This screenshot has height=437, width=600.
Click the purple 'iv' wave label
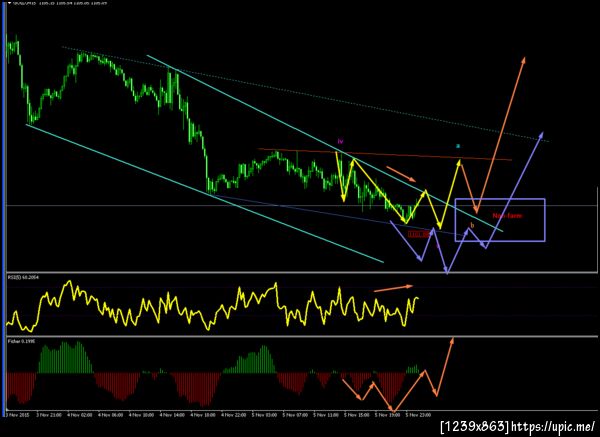tap(340, 141)
